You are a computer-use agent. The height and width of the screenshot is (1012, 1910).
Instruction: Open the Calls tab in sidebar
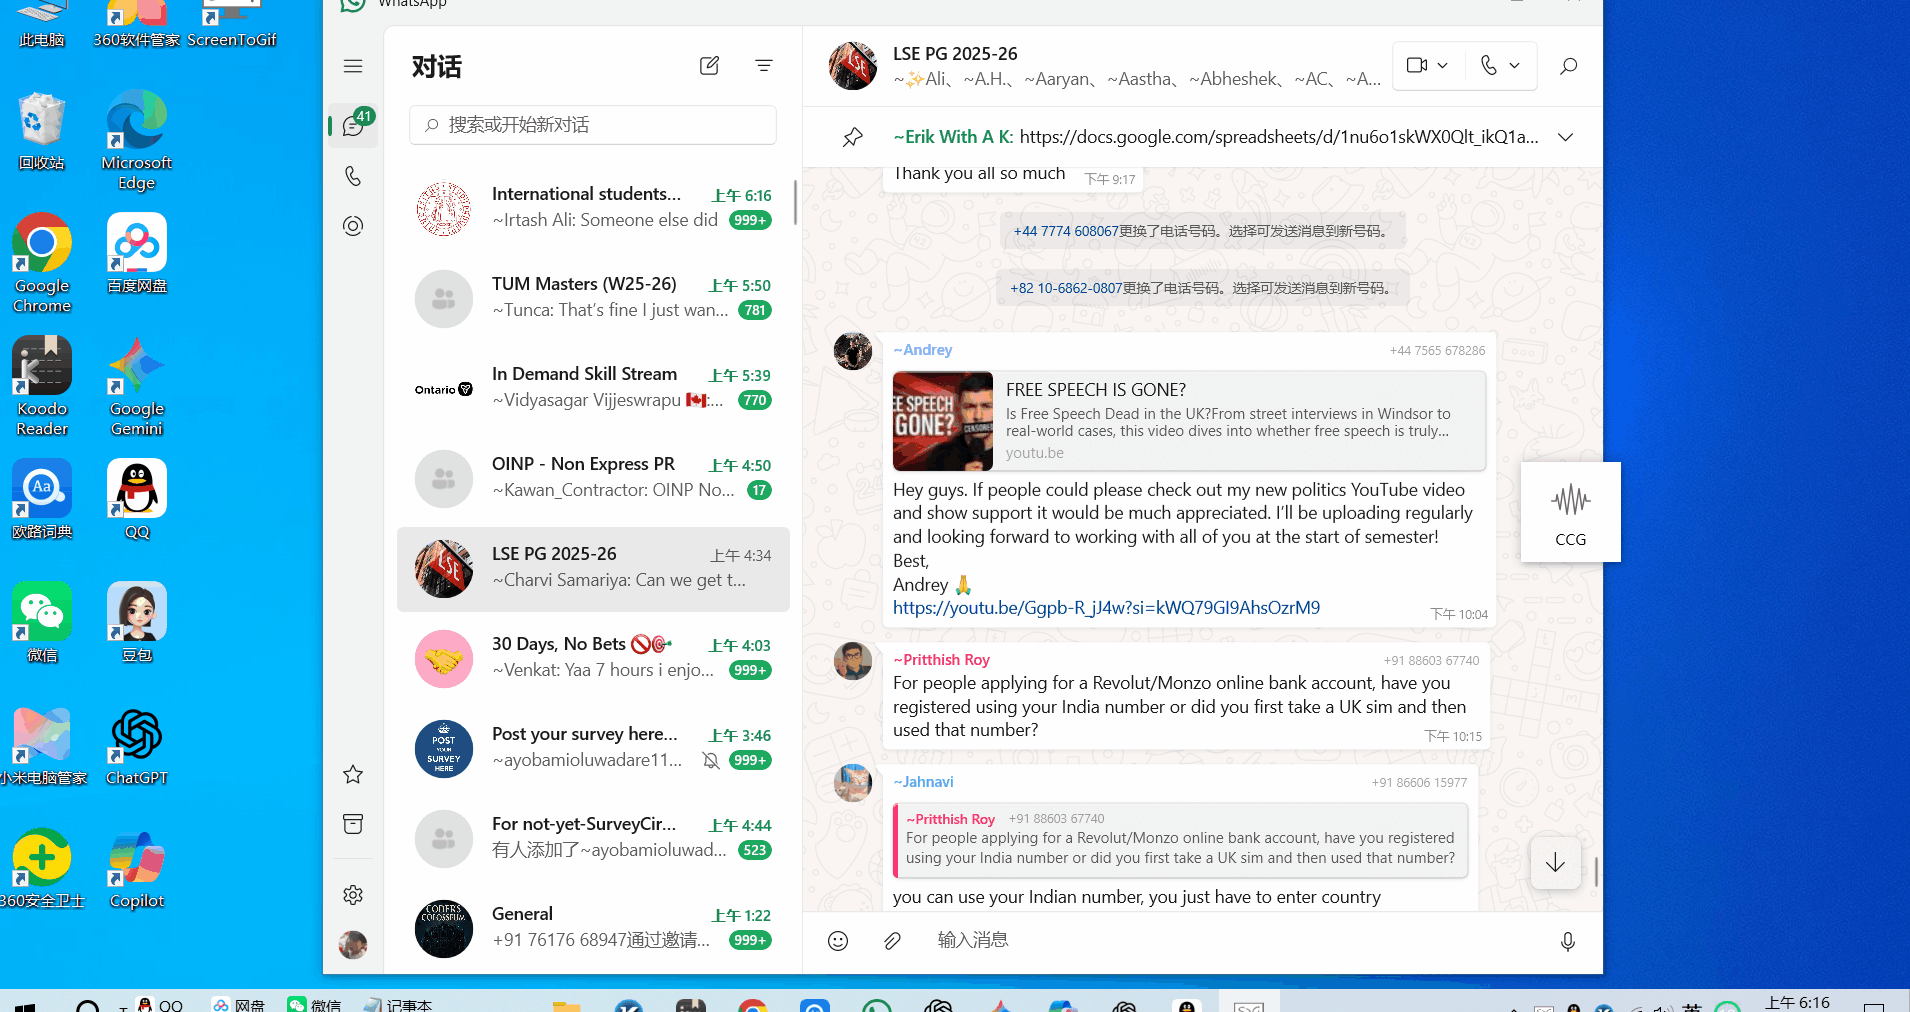pyautogui.click(x=353, y=176)
